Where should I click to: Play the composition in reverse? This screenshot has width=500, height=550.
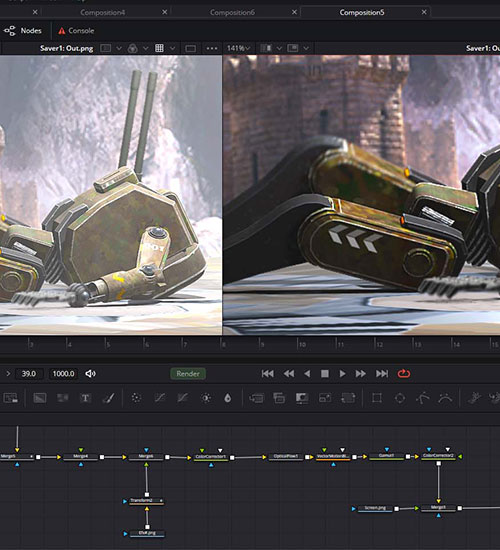pos(307,374)
